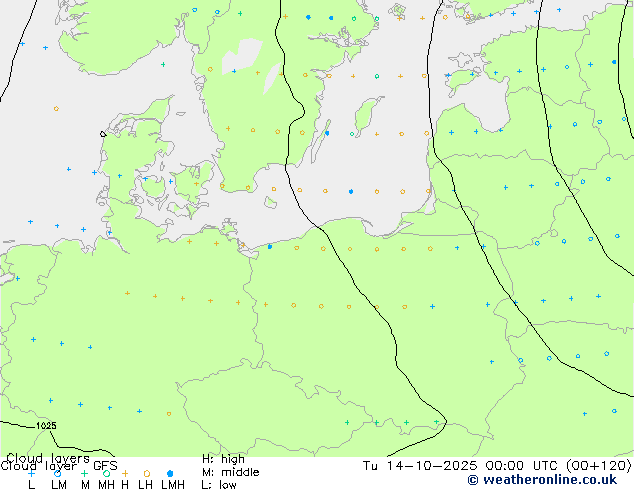Select the 'LH' legend label

pos(145,485)
